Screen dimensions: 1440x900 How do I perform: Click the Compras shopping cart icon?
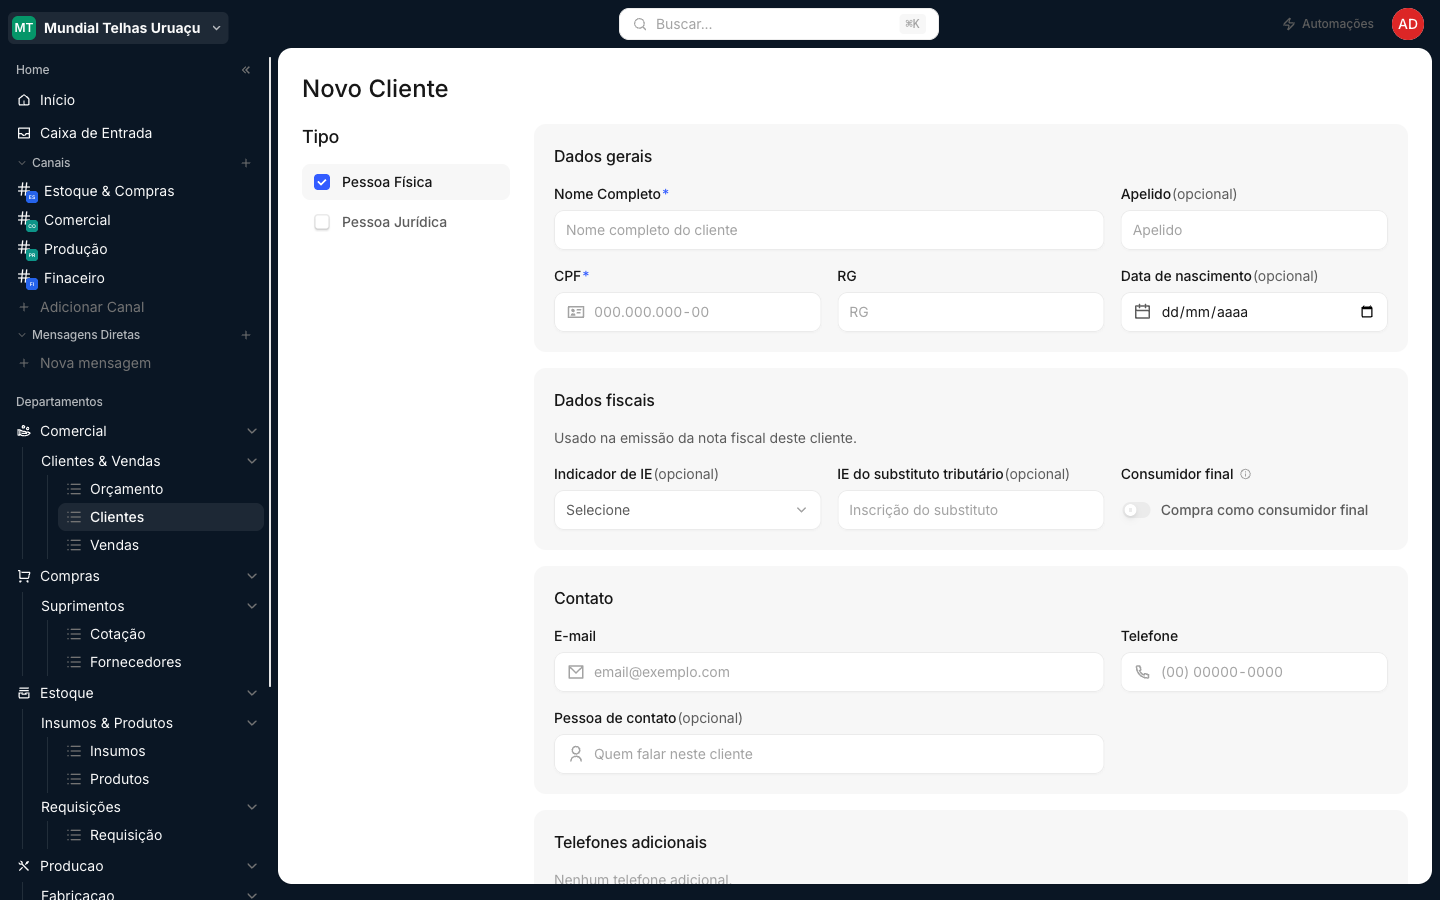[x=24, y=576]
